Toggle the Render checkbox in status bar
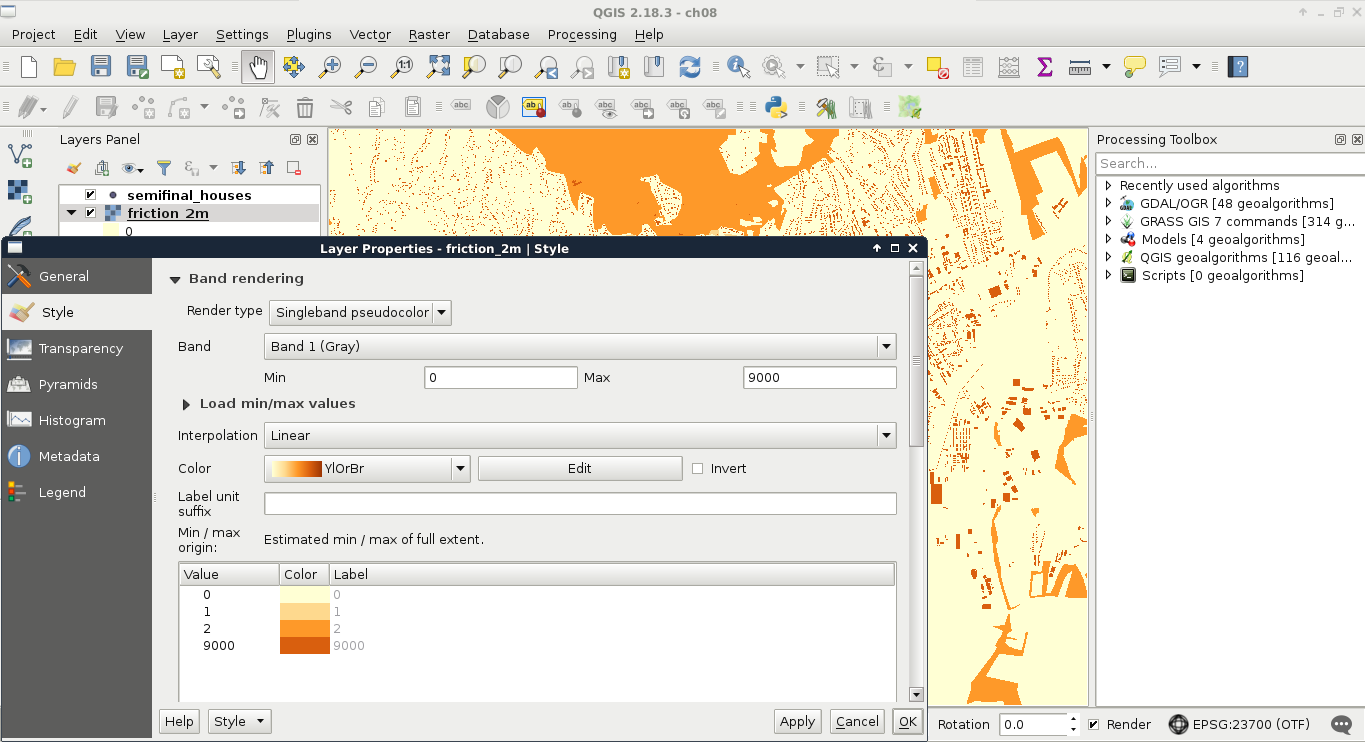The width and height of the screenshot is (1365, 742). point(1093,724)
